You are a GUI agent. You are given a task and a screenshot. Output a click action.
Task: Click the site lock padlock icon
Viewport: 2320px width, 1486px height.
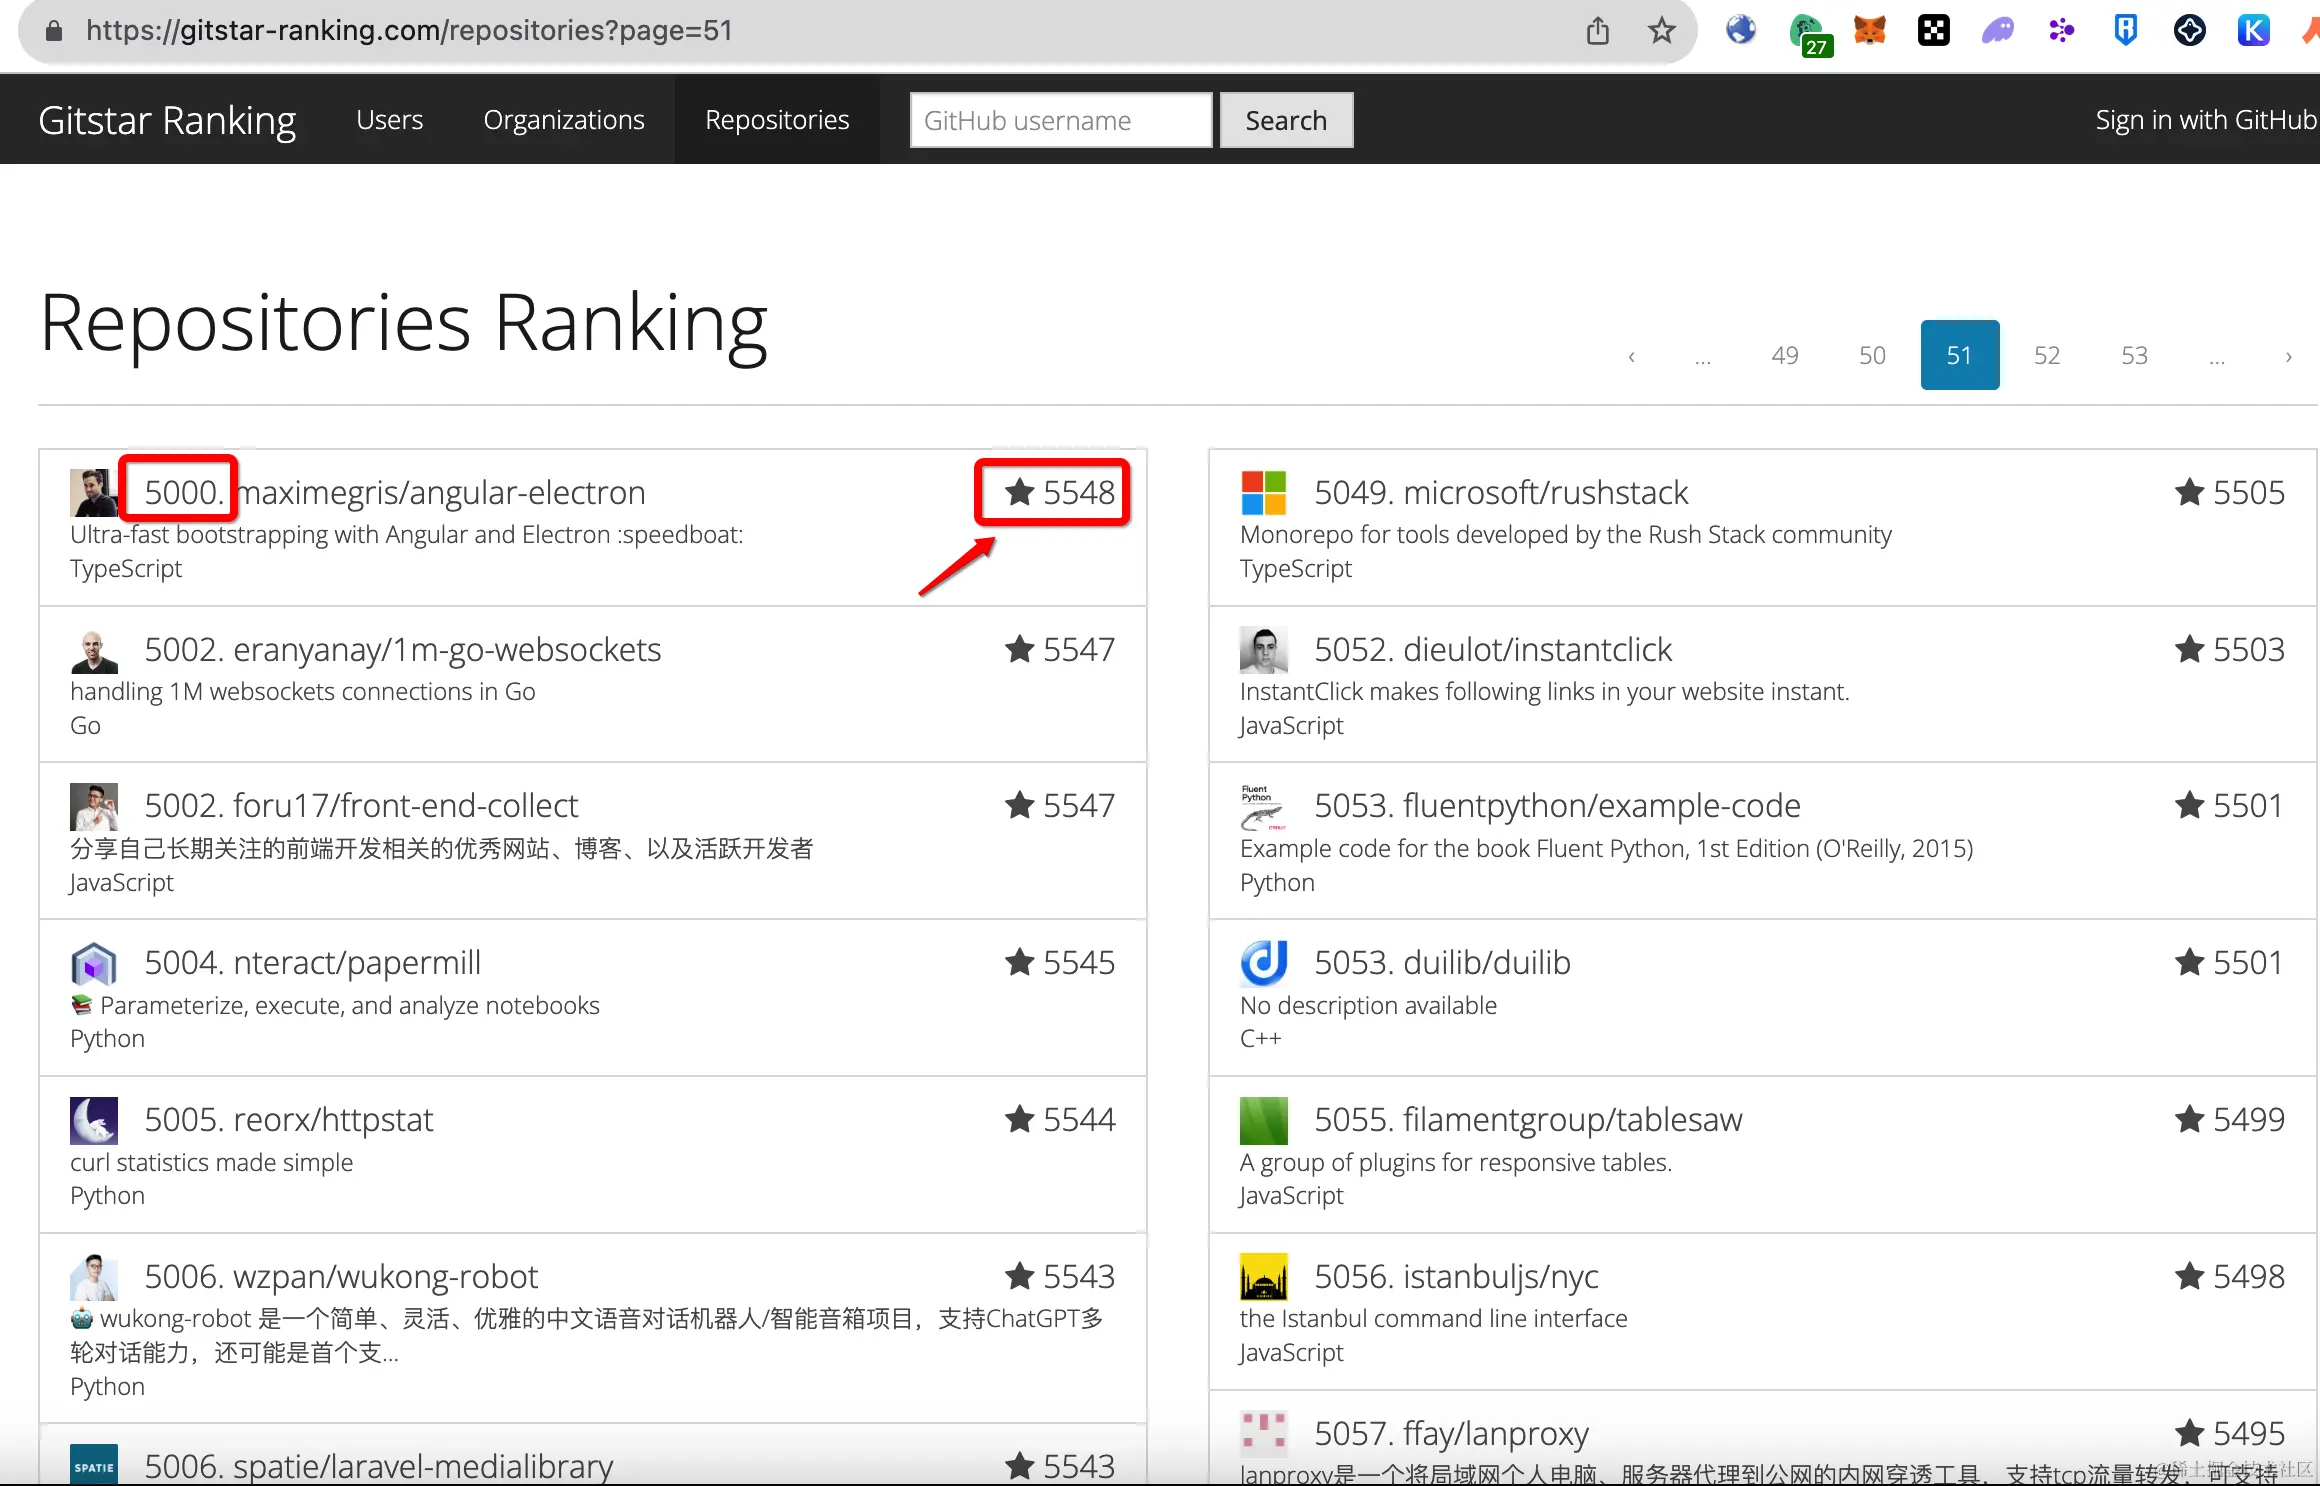click(54, 31)
